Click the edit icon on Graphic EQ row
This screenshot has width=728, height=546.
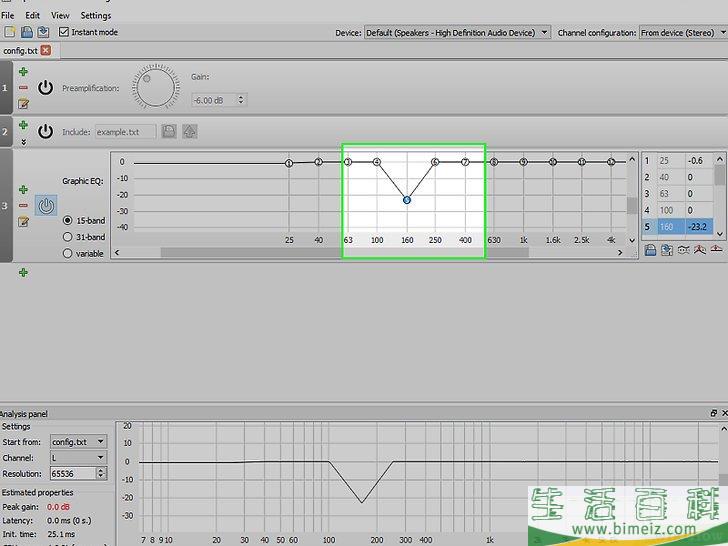(x=23, y=221)
